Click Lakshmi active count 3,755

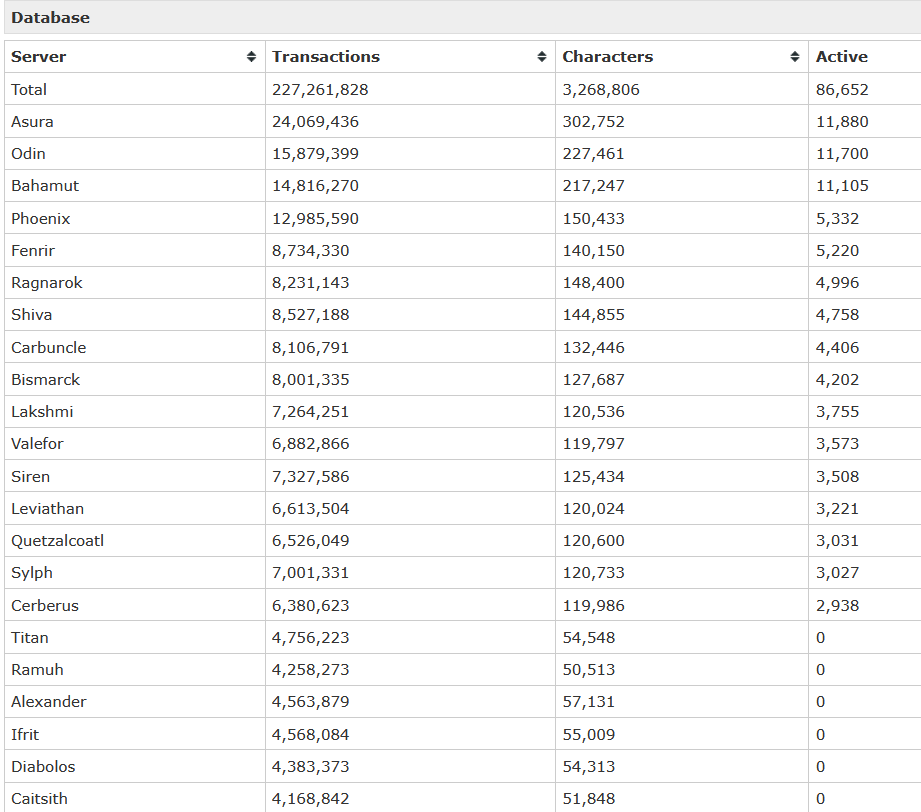(837, 411)
